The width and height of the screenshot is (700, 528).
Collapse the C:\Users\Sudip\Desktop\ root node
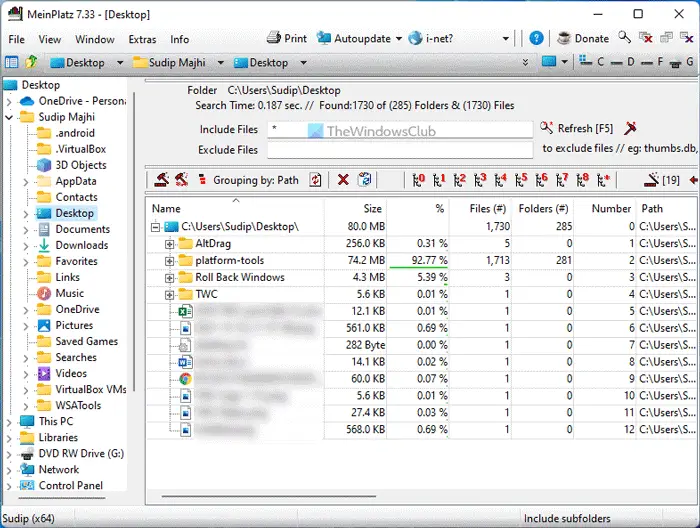point(155,227)
